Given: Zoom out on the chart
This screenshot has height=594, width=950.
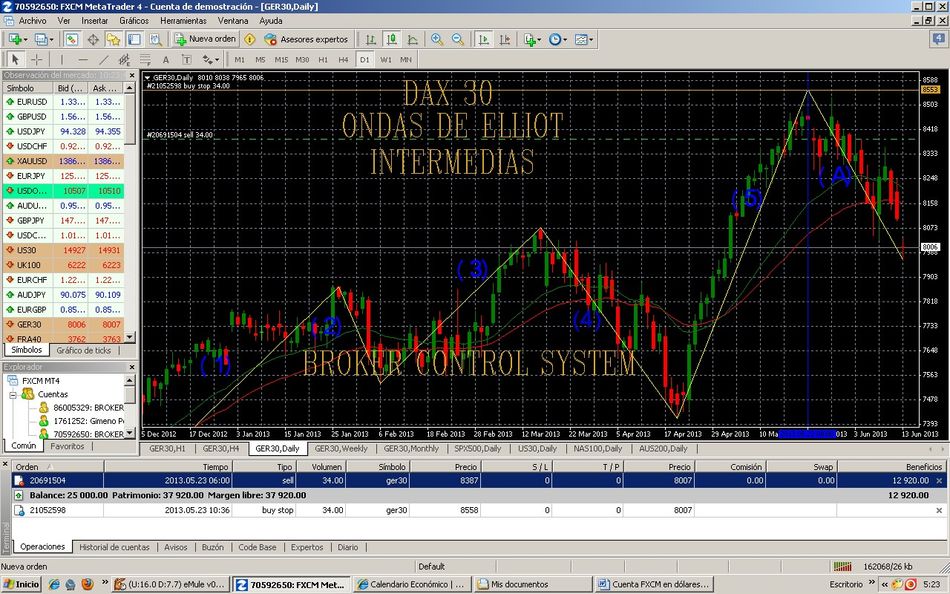Looking at the screenshot, I should 457,39.
